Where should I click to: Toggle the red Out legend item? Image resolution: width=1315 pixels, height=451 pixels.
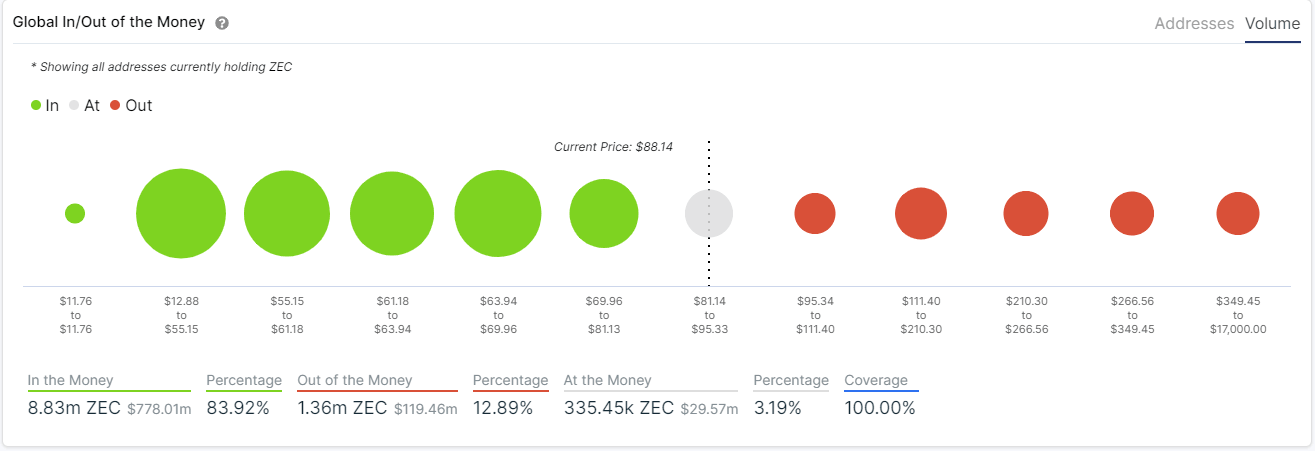tap(131, 105)
